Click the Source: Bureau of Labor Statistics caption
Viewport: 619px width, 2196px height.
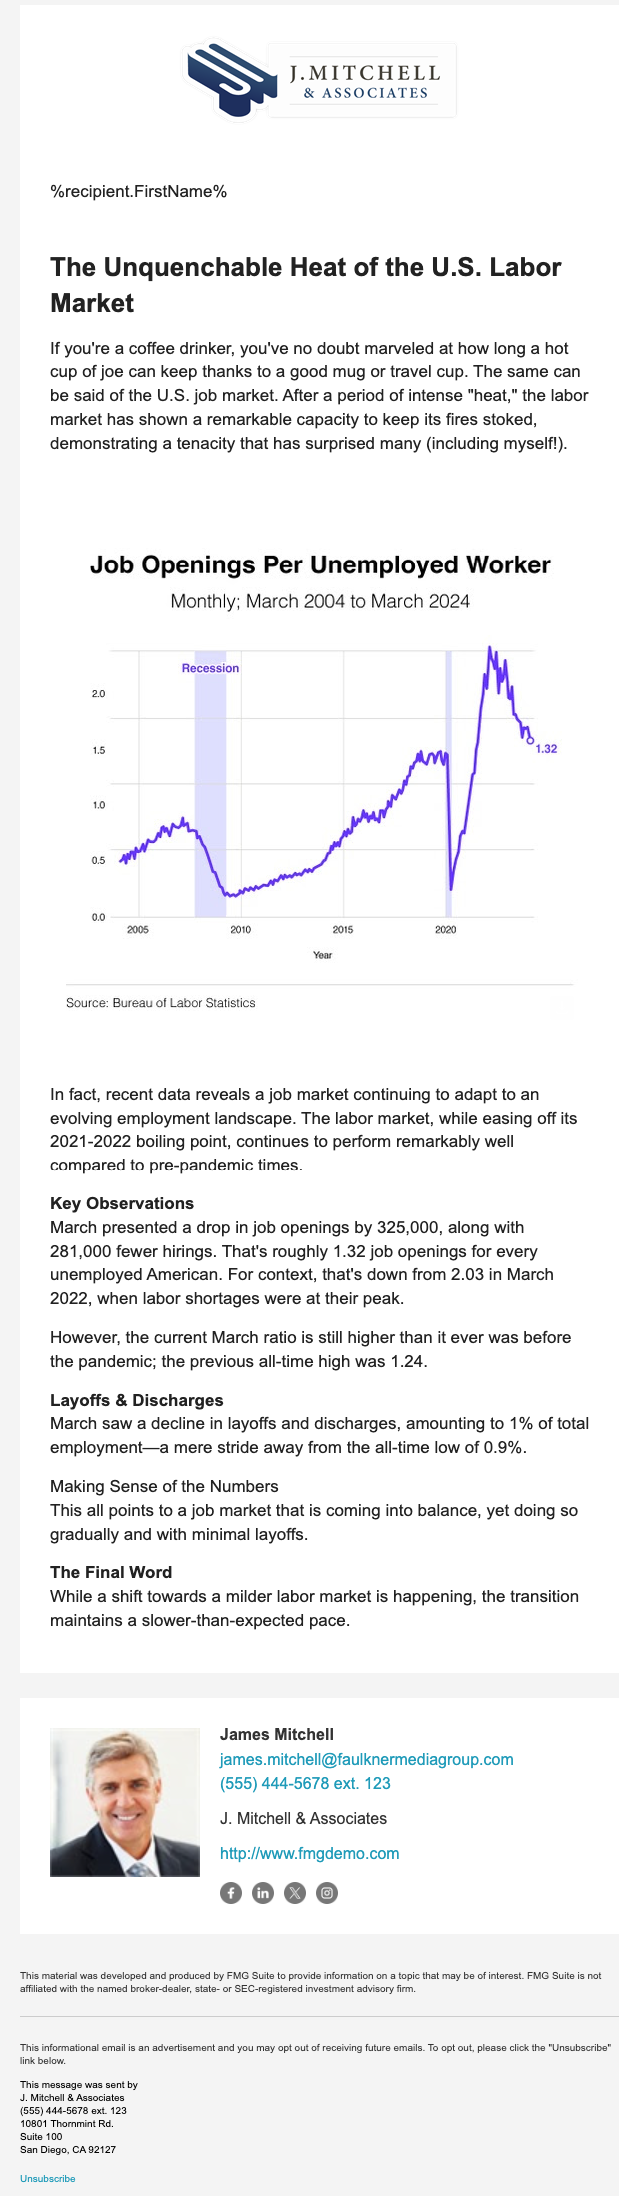tap(160, 1002)
